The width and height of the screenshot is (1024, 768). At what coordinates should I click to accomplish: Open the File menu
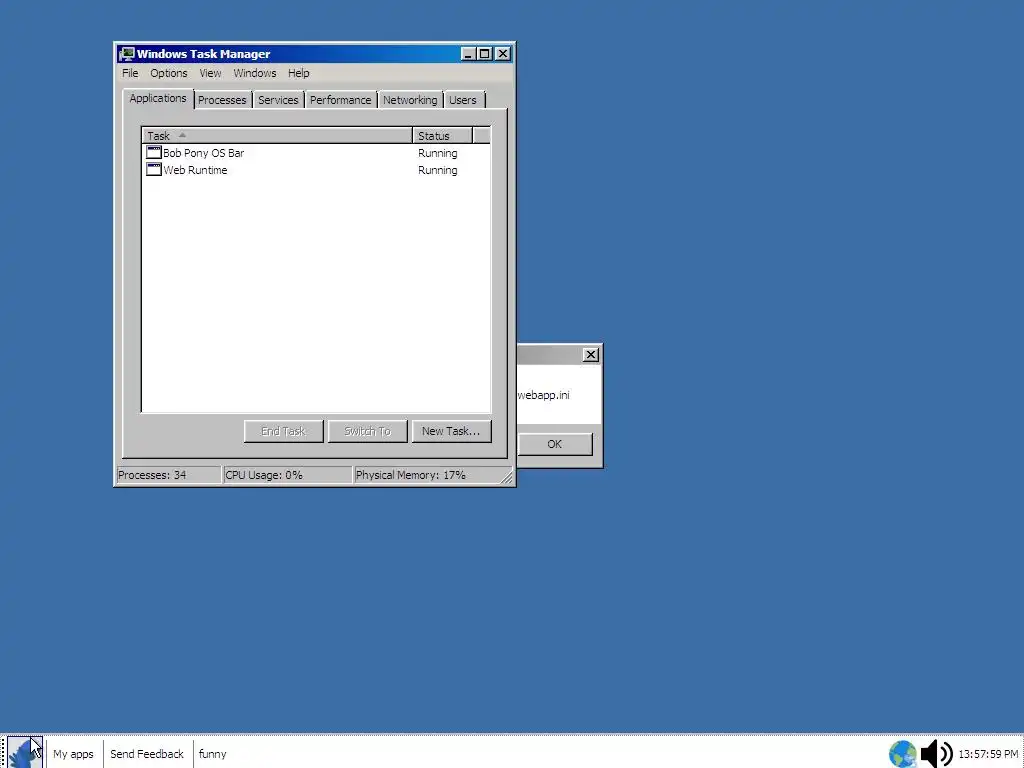pos(130,73)
